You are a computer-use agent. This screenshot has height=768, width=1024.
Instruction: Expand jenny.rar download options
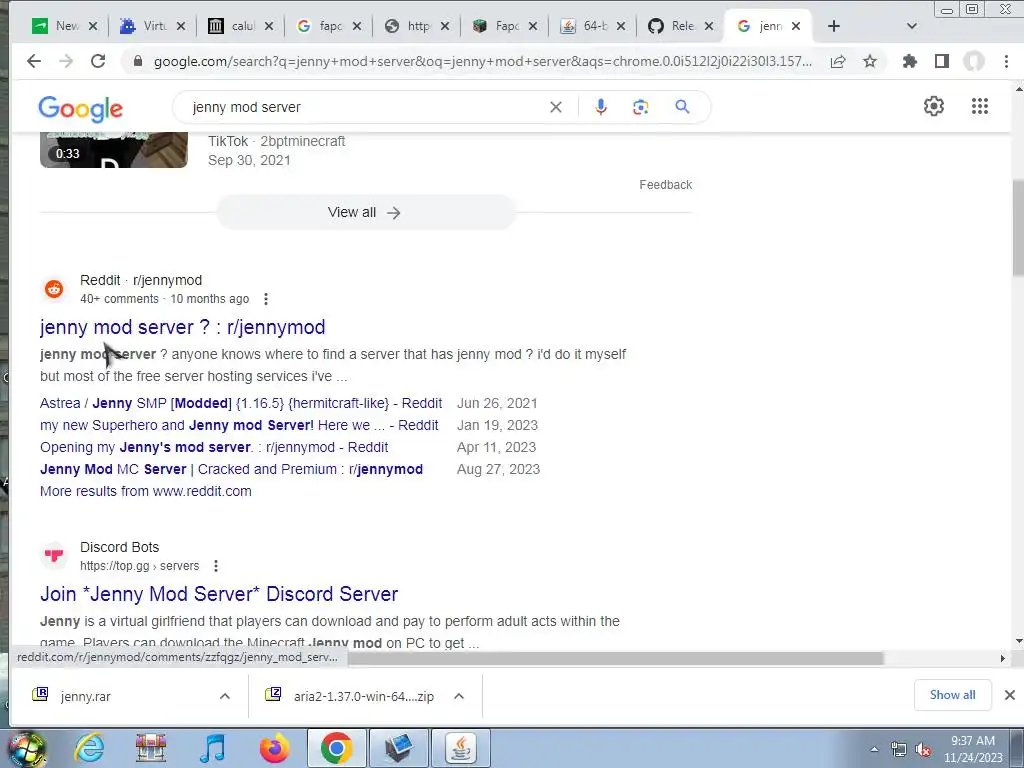coord(225,696)
